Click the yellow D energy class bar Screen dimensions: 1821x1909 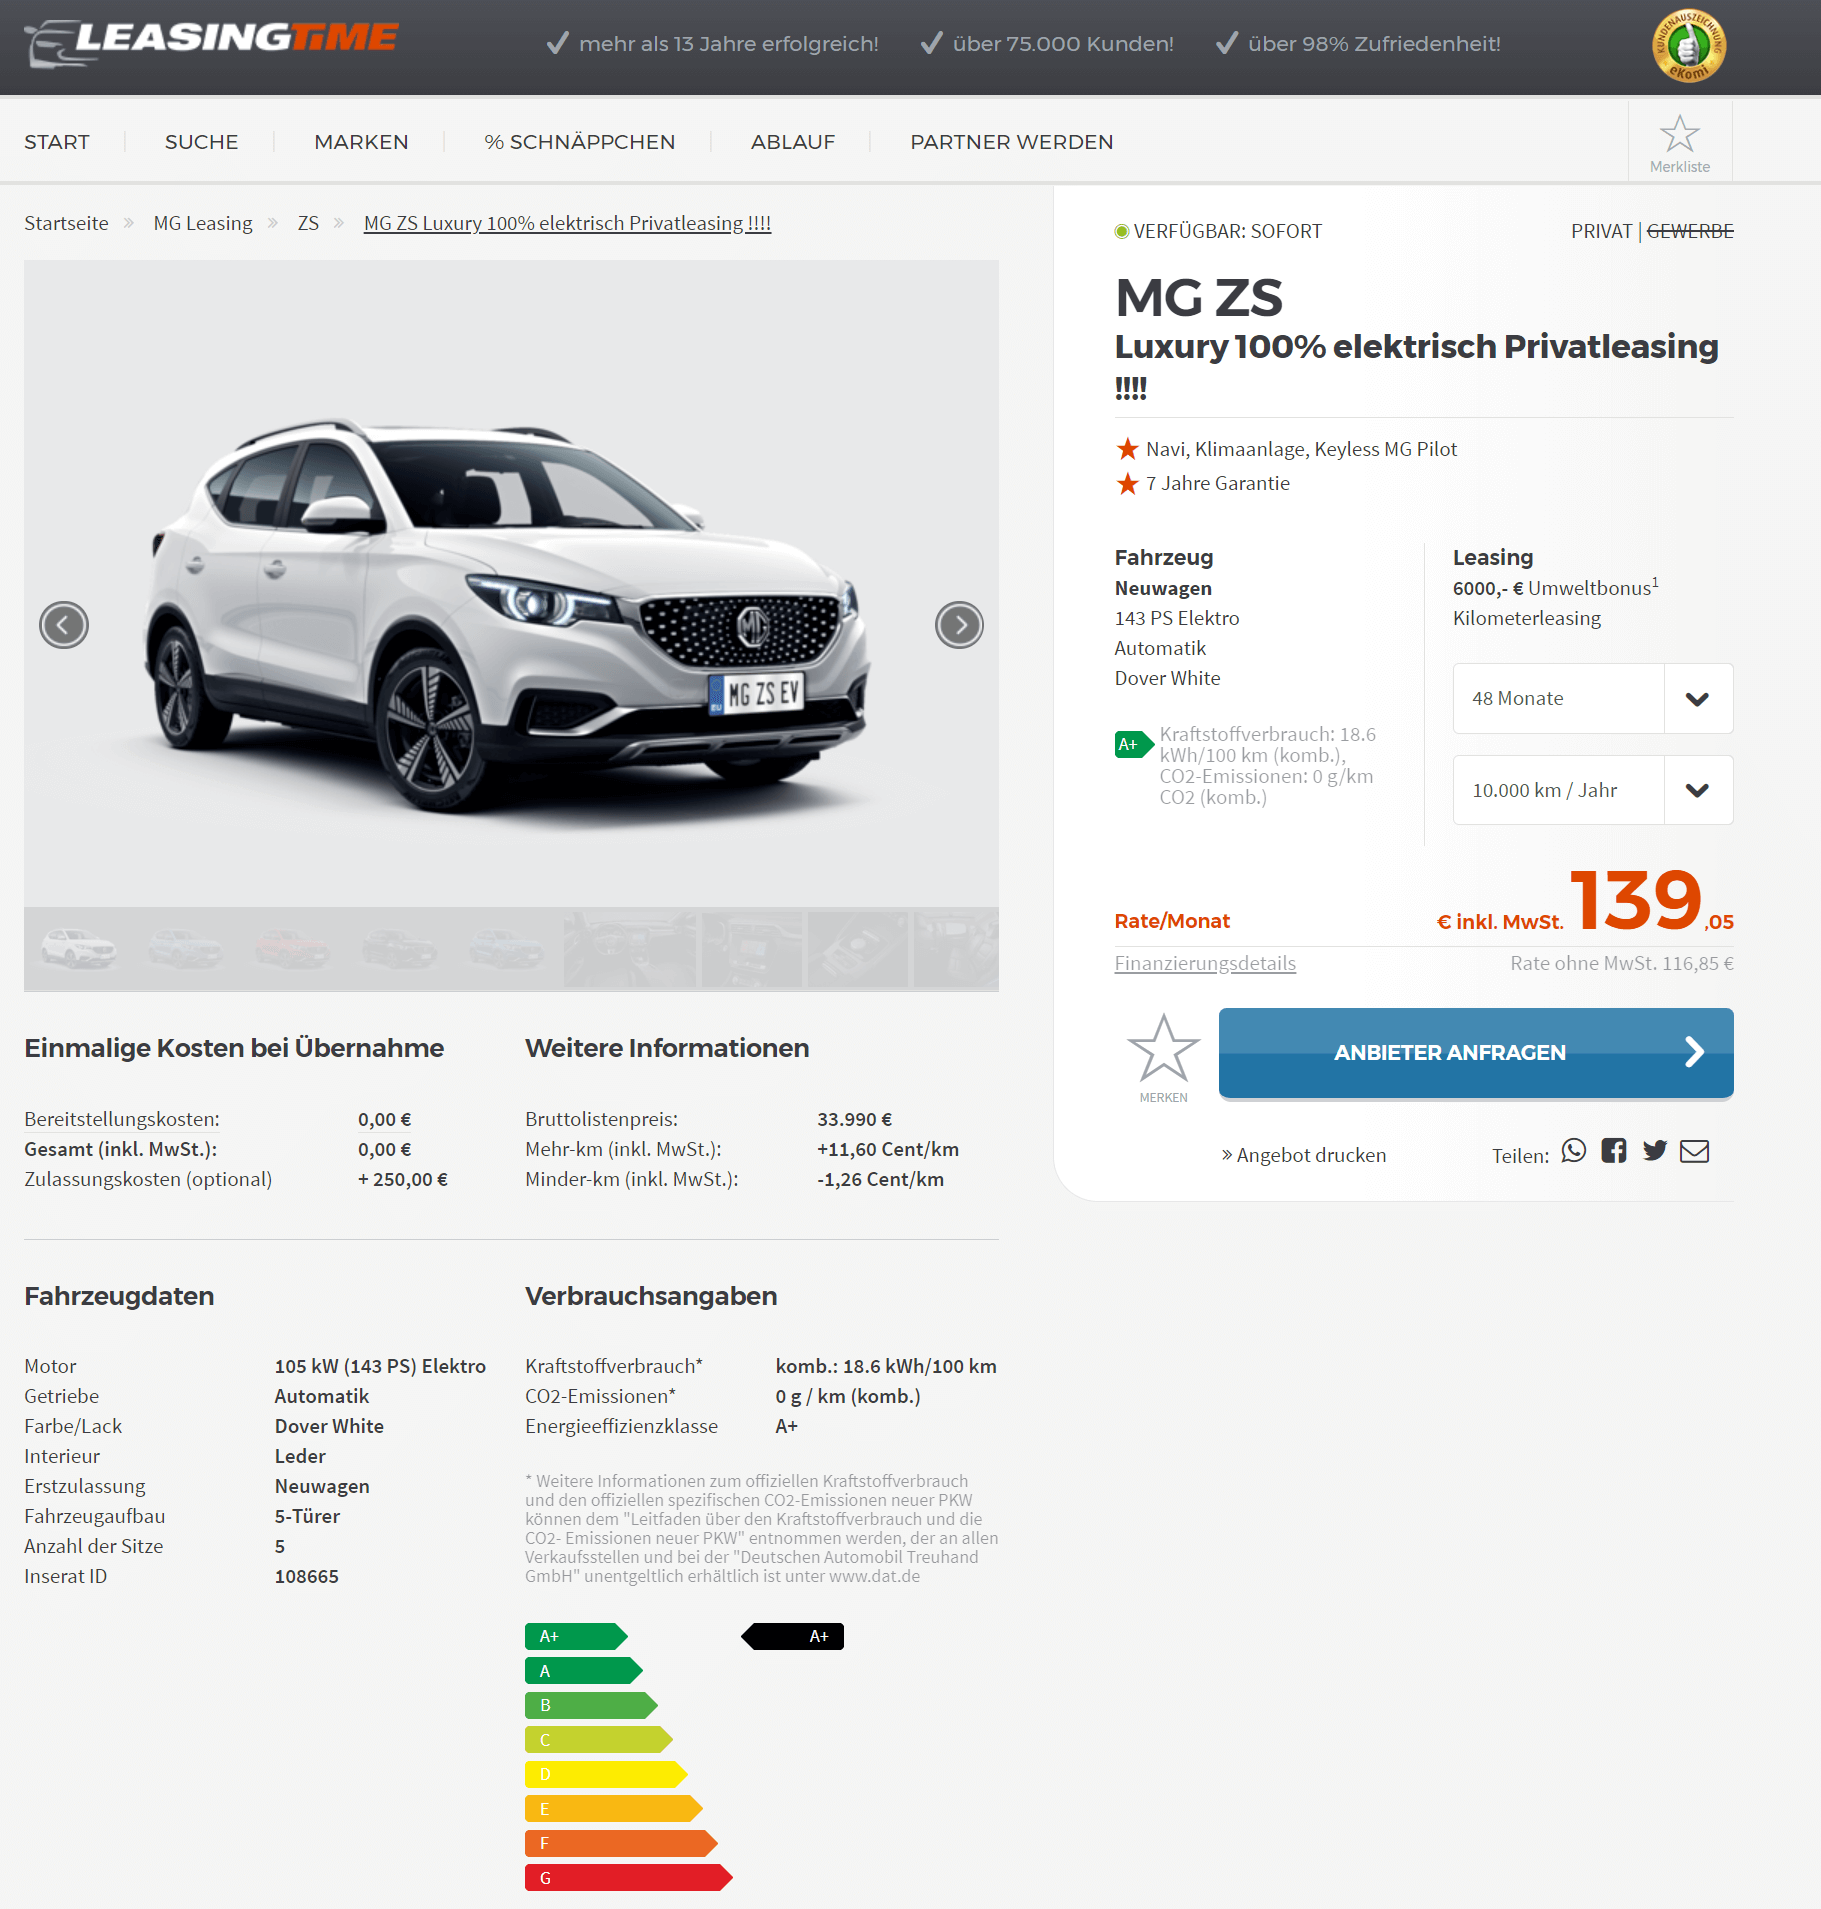coord(606,1774)
